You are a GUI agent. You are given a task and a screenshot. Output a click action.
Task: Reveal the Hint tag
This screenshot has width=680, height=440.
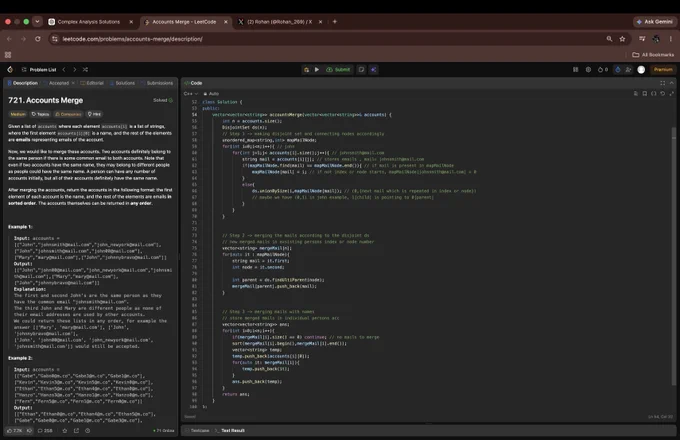point(94,114)
